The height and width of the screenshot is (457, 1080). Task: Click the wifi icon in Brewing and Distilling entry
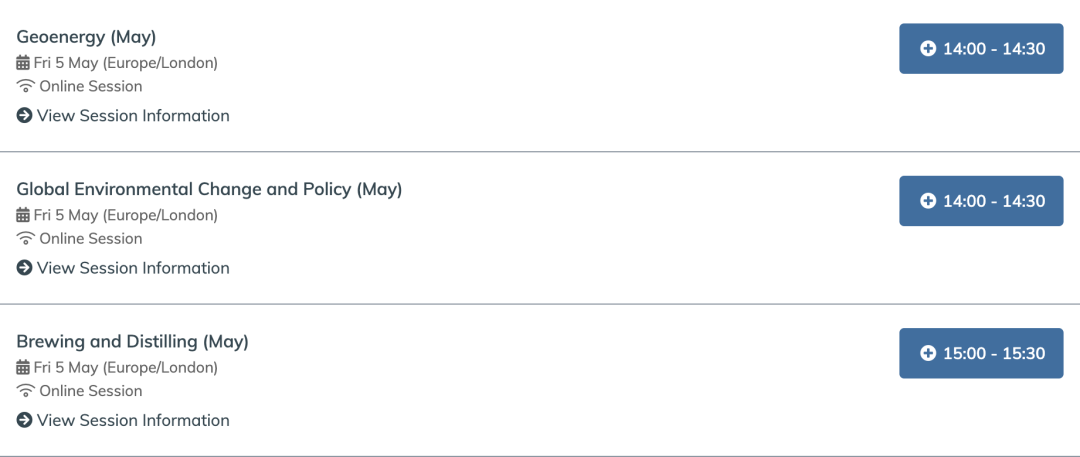coord(25,392)
